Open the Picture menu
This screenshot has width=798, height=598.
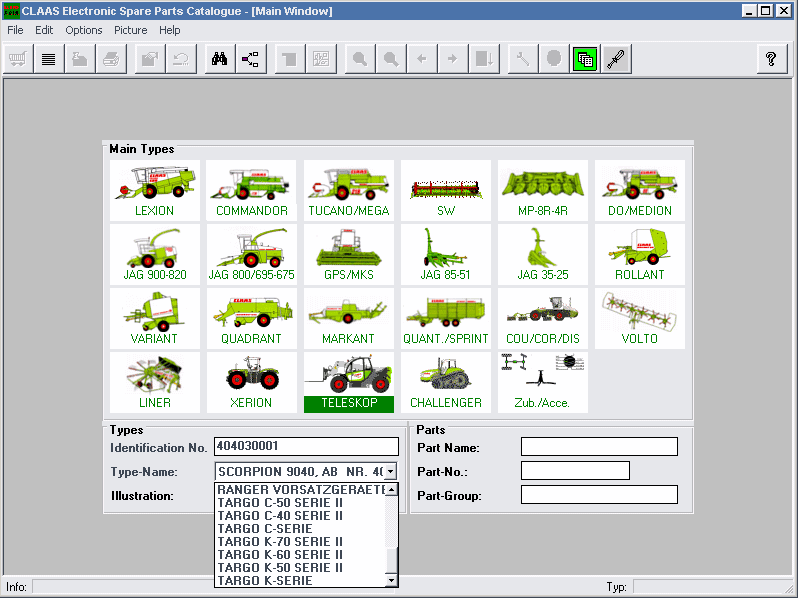(131, 30)
